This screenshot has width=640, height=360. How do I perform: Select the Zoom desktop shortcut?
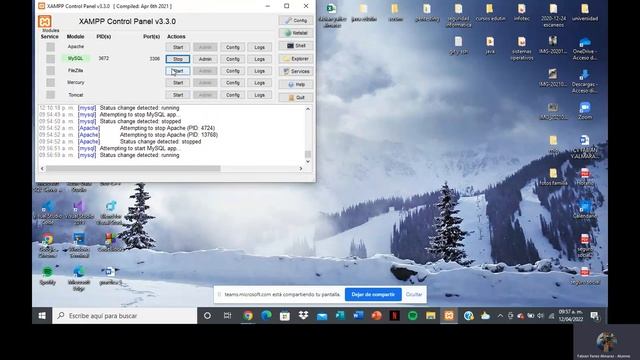[584, 111]
